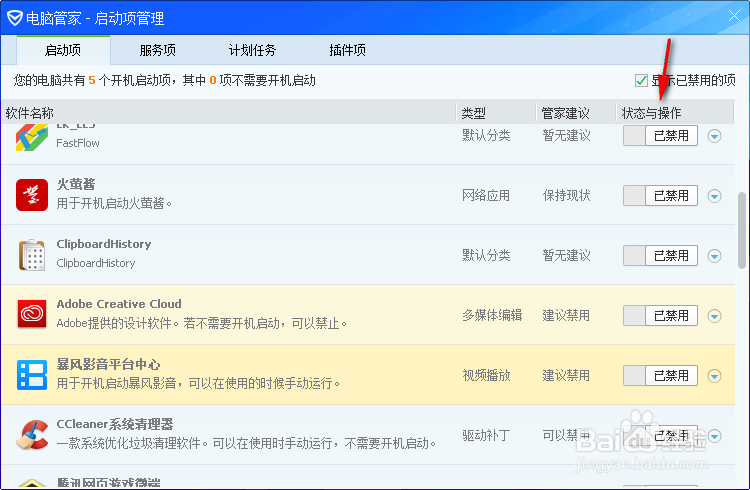Switch to the 计划任务 tab
The width and height of the screenshot is (750, 490).
click(x=253, y=50)
